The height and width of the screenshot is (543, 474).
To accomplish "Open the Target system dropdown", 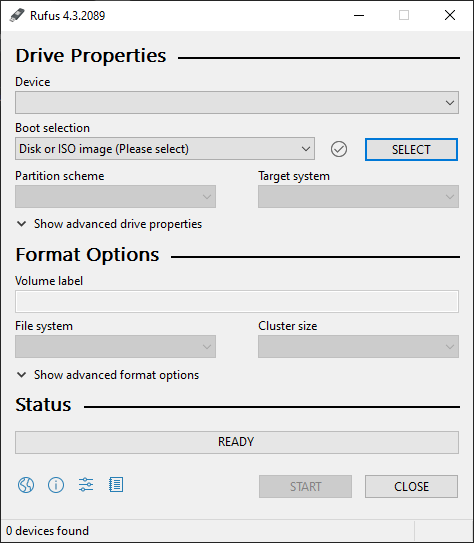I will tap(358, 197).
